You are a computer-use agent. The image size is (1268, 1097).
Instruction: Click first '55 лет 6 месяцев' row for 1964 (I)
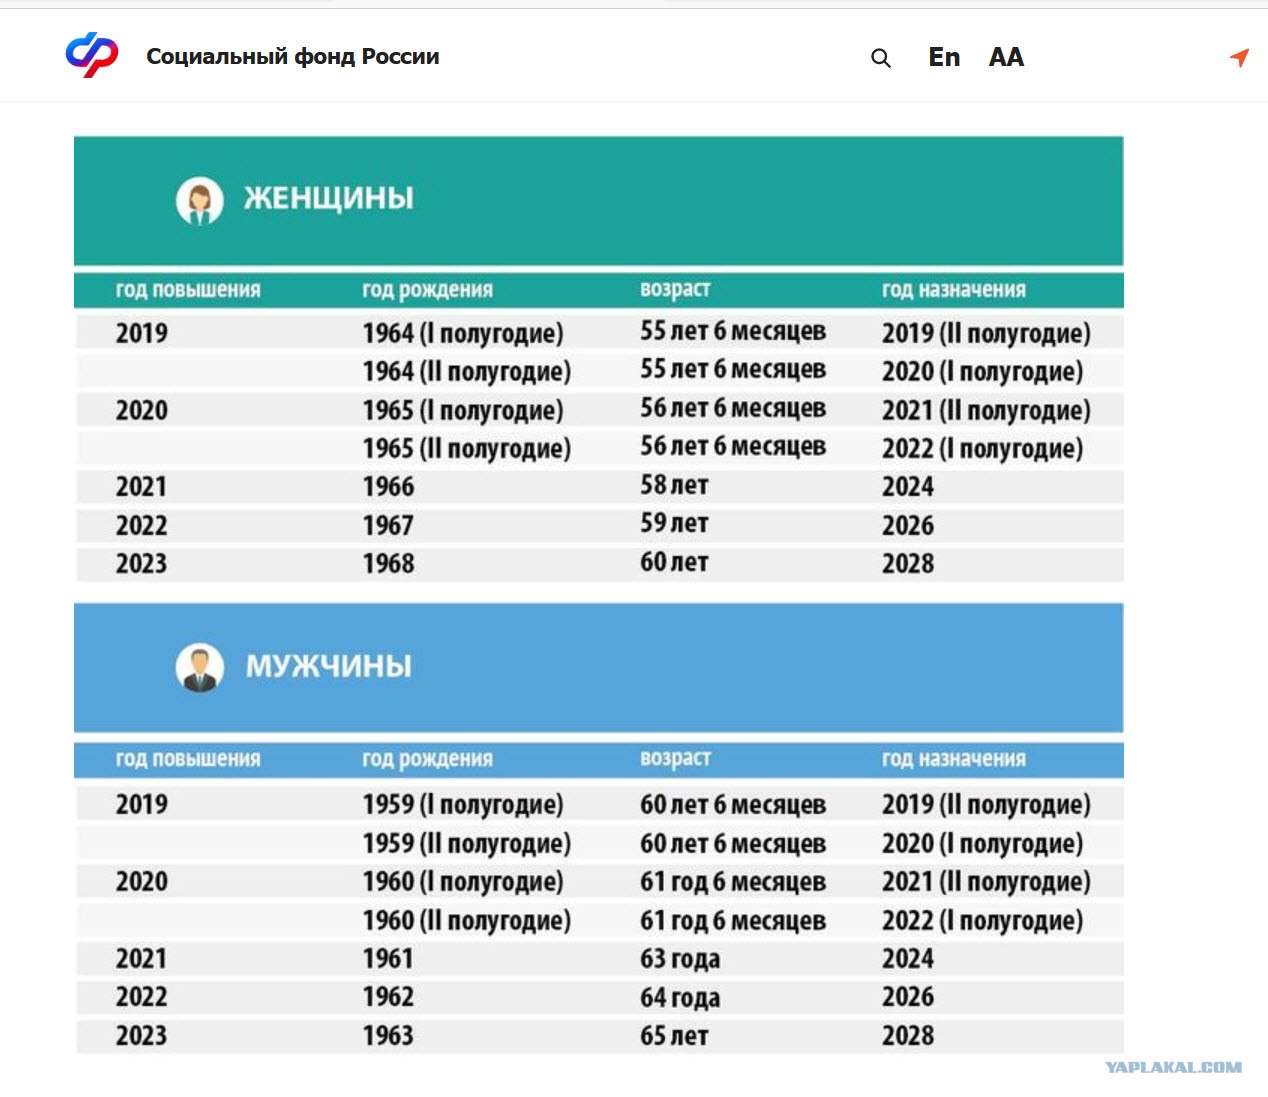(733, 331)
